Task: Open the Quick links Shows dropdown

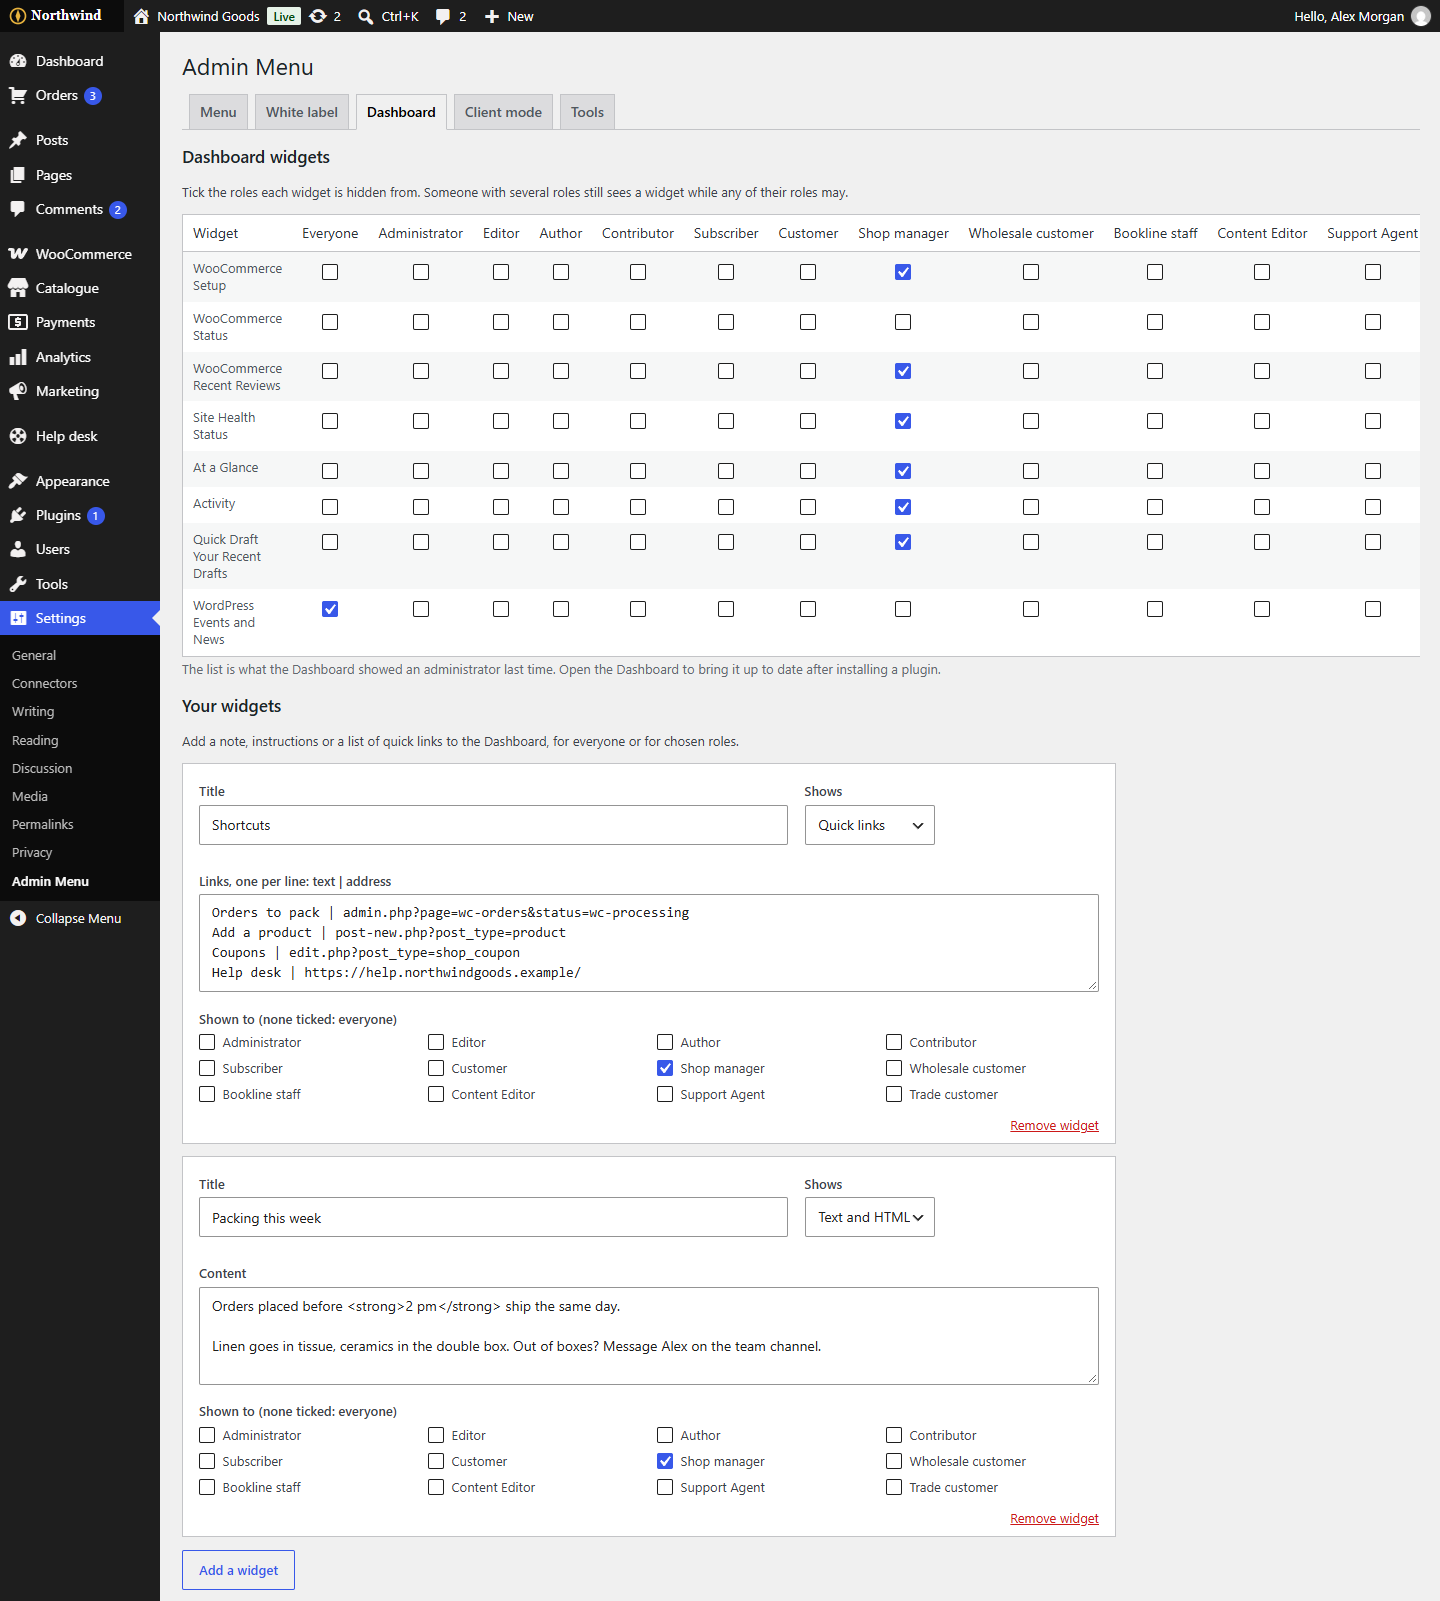Action: 870,825
